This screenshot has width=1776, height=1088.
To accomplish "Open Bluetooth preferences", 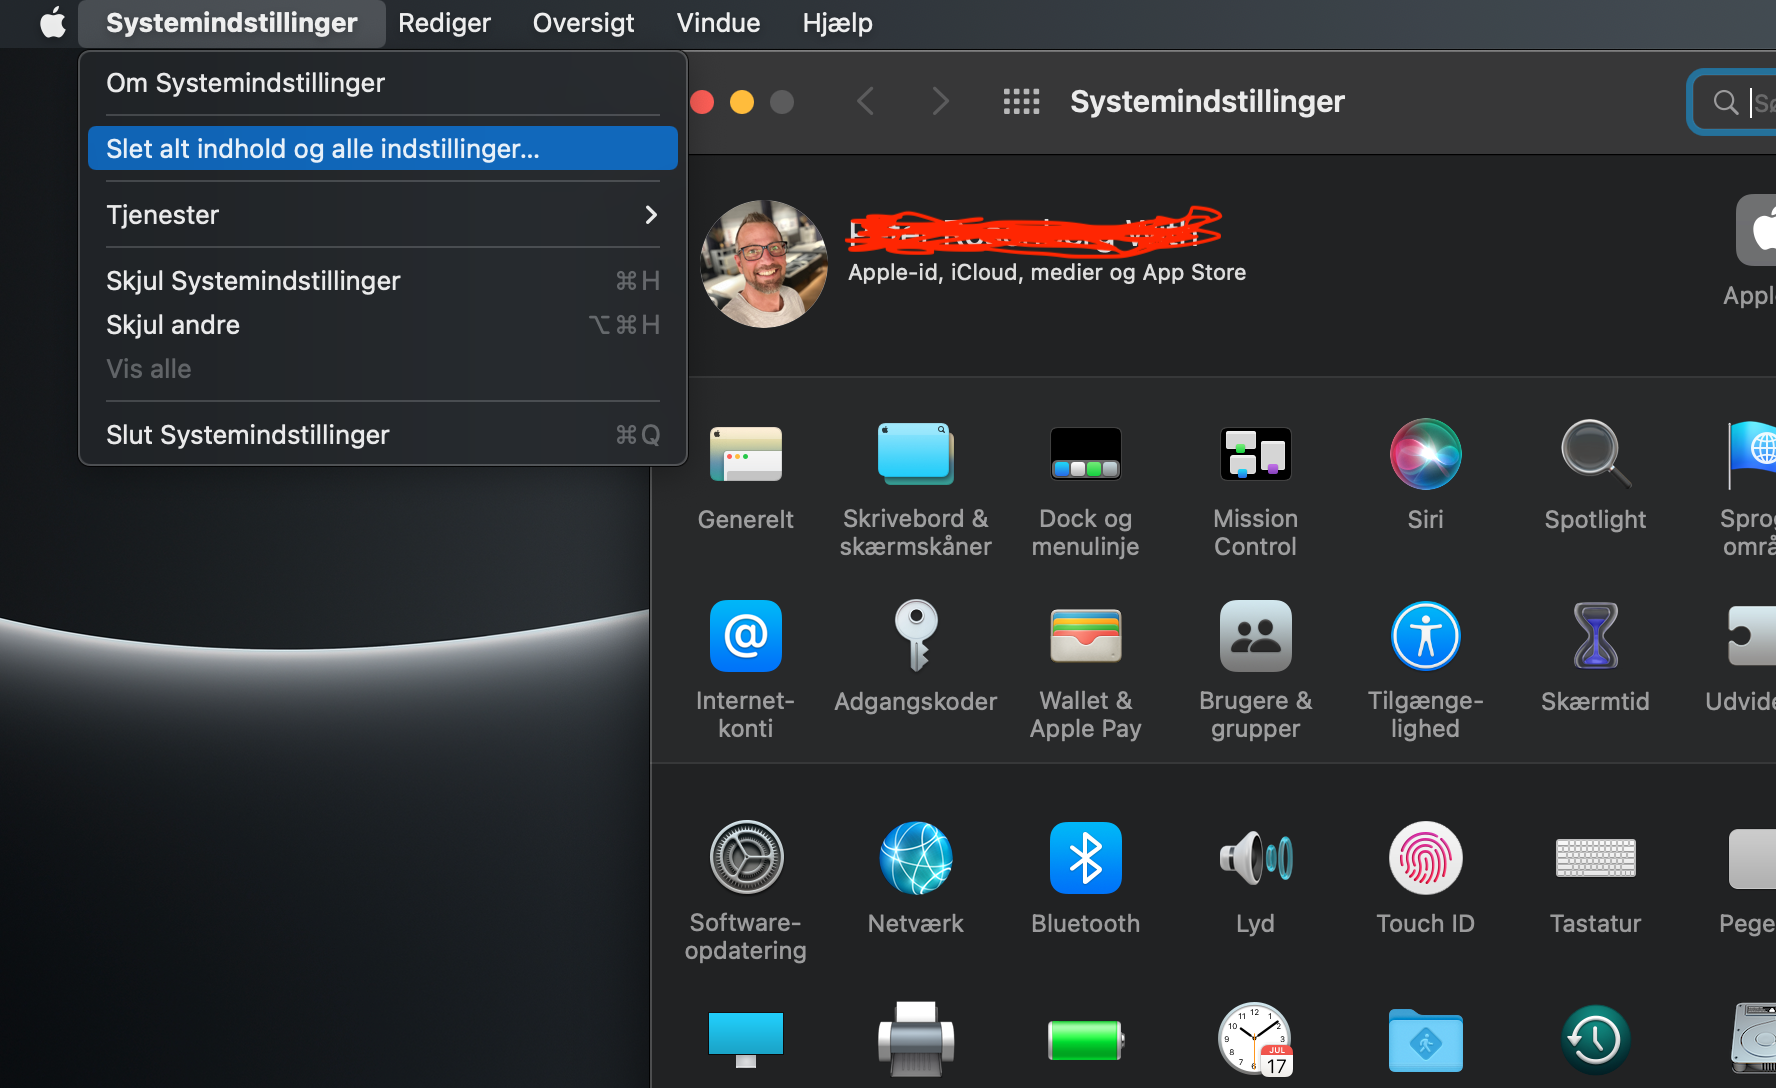I will point(1085,858).
